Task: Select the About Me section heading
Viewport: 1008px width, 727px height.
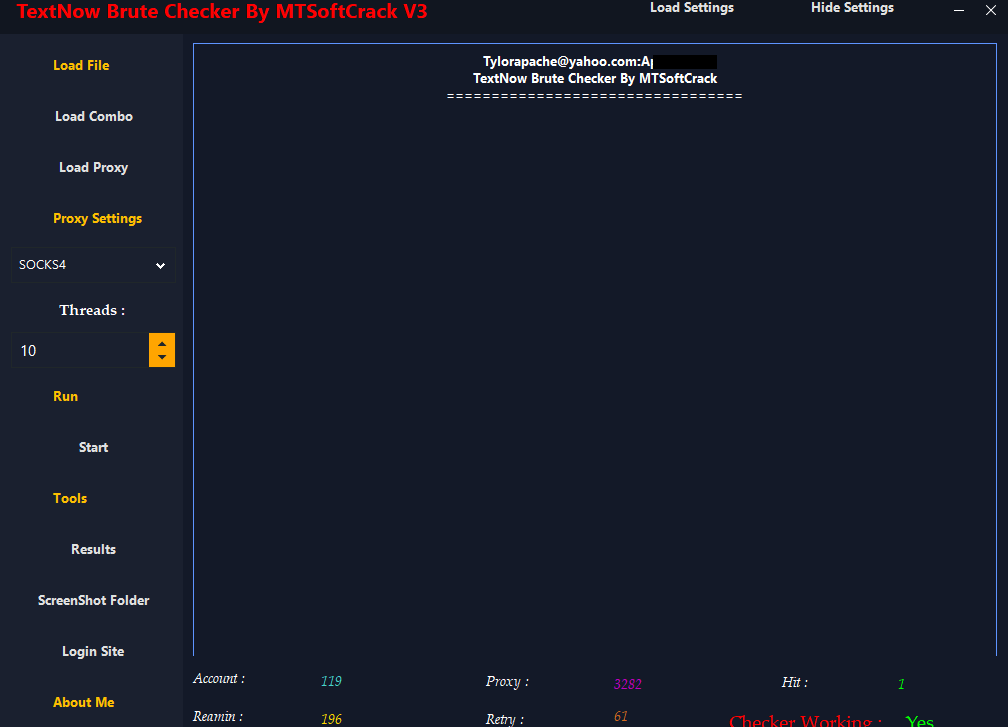Action: click(84, 703)
